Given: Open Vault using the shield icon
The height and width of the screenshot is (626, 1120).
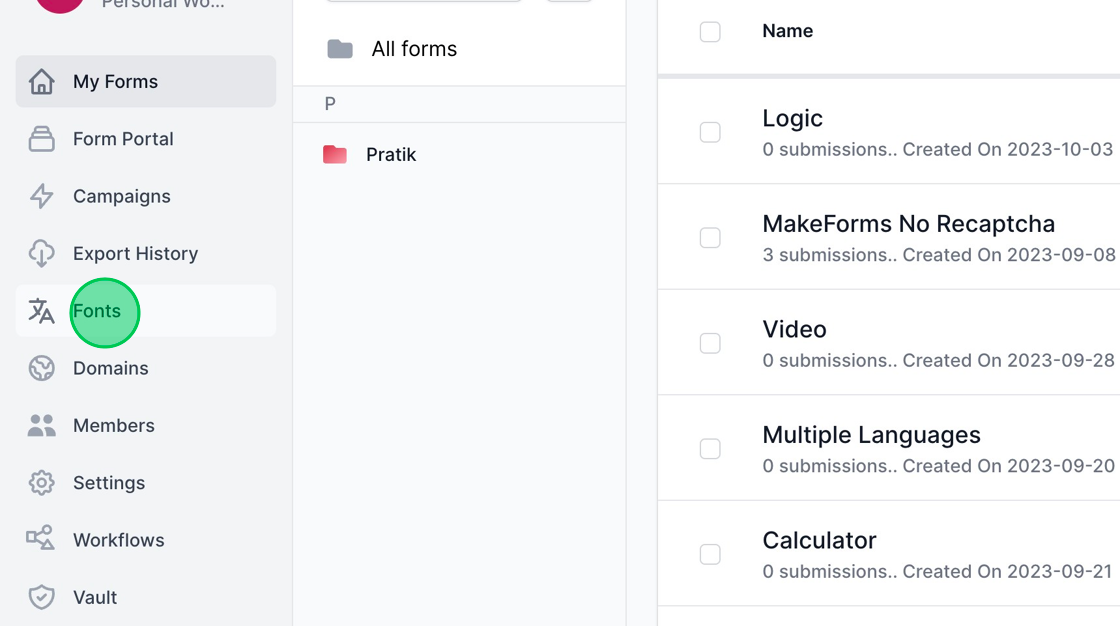Looking at the screenshot, I should [41, 597].
